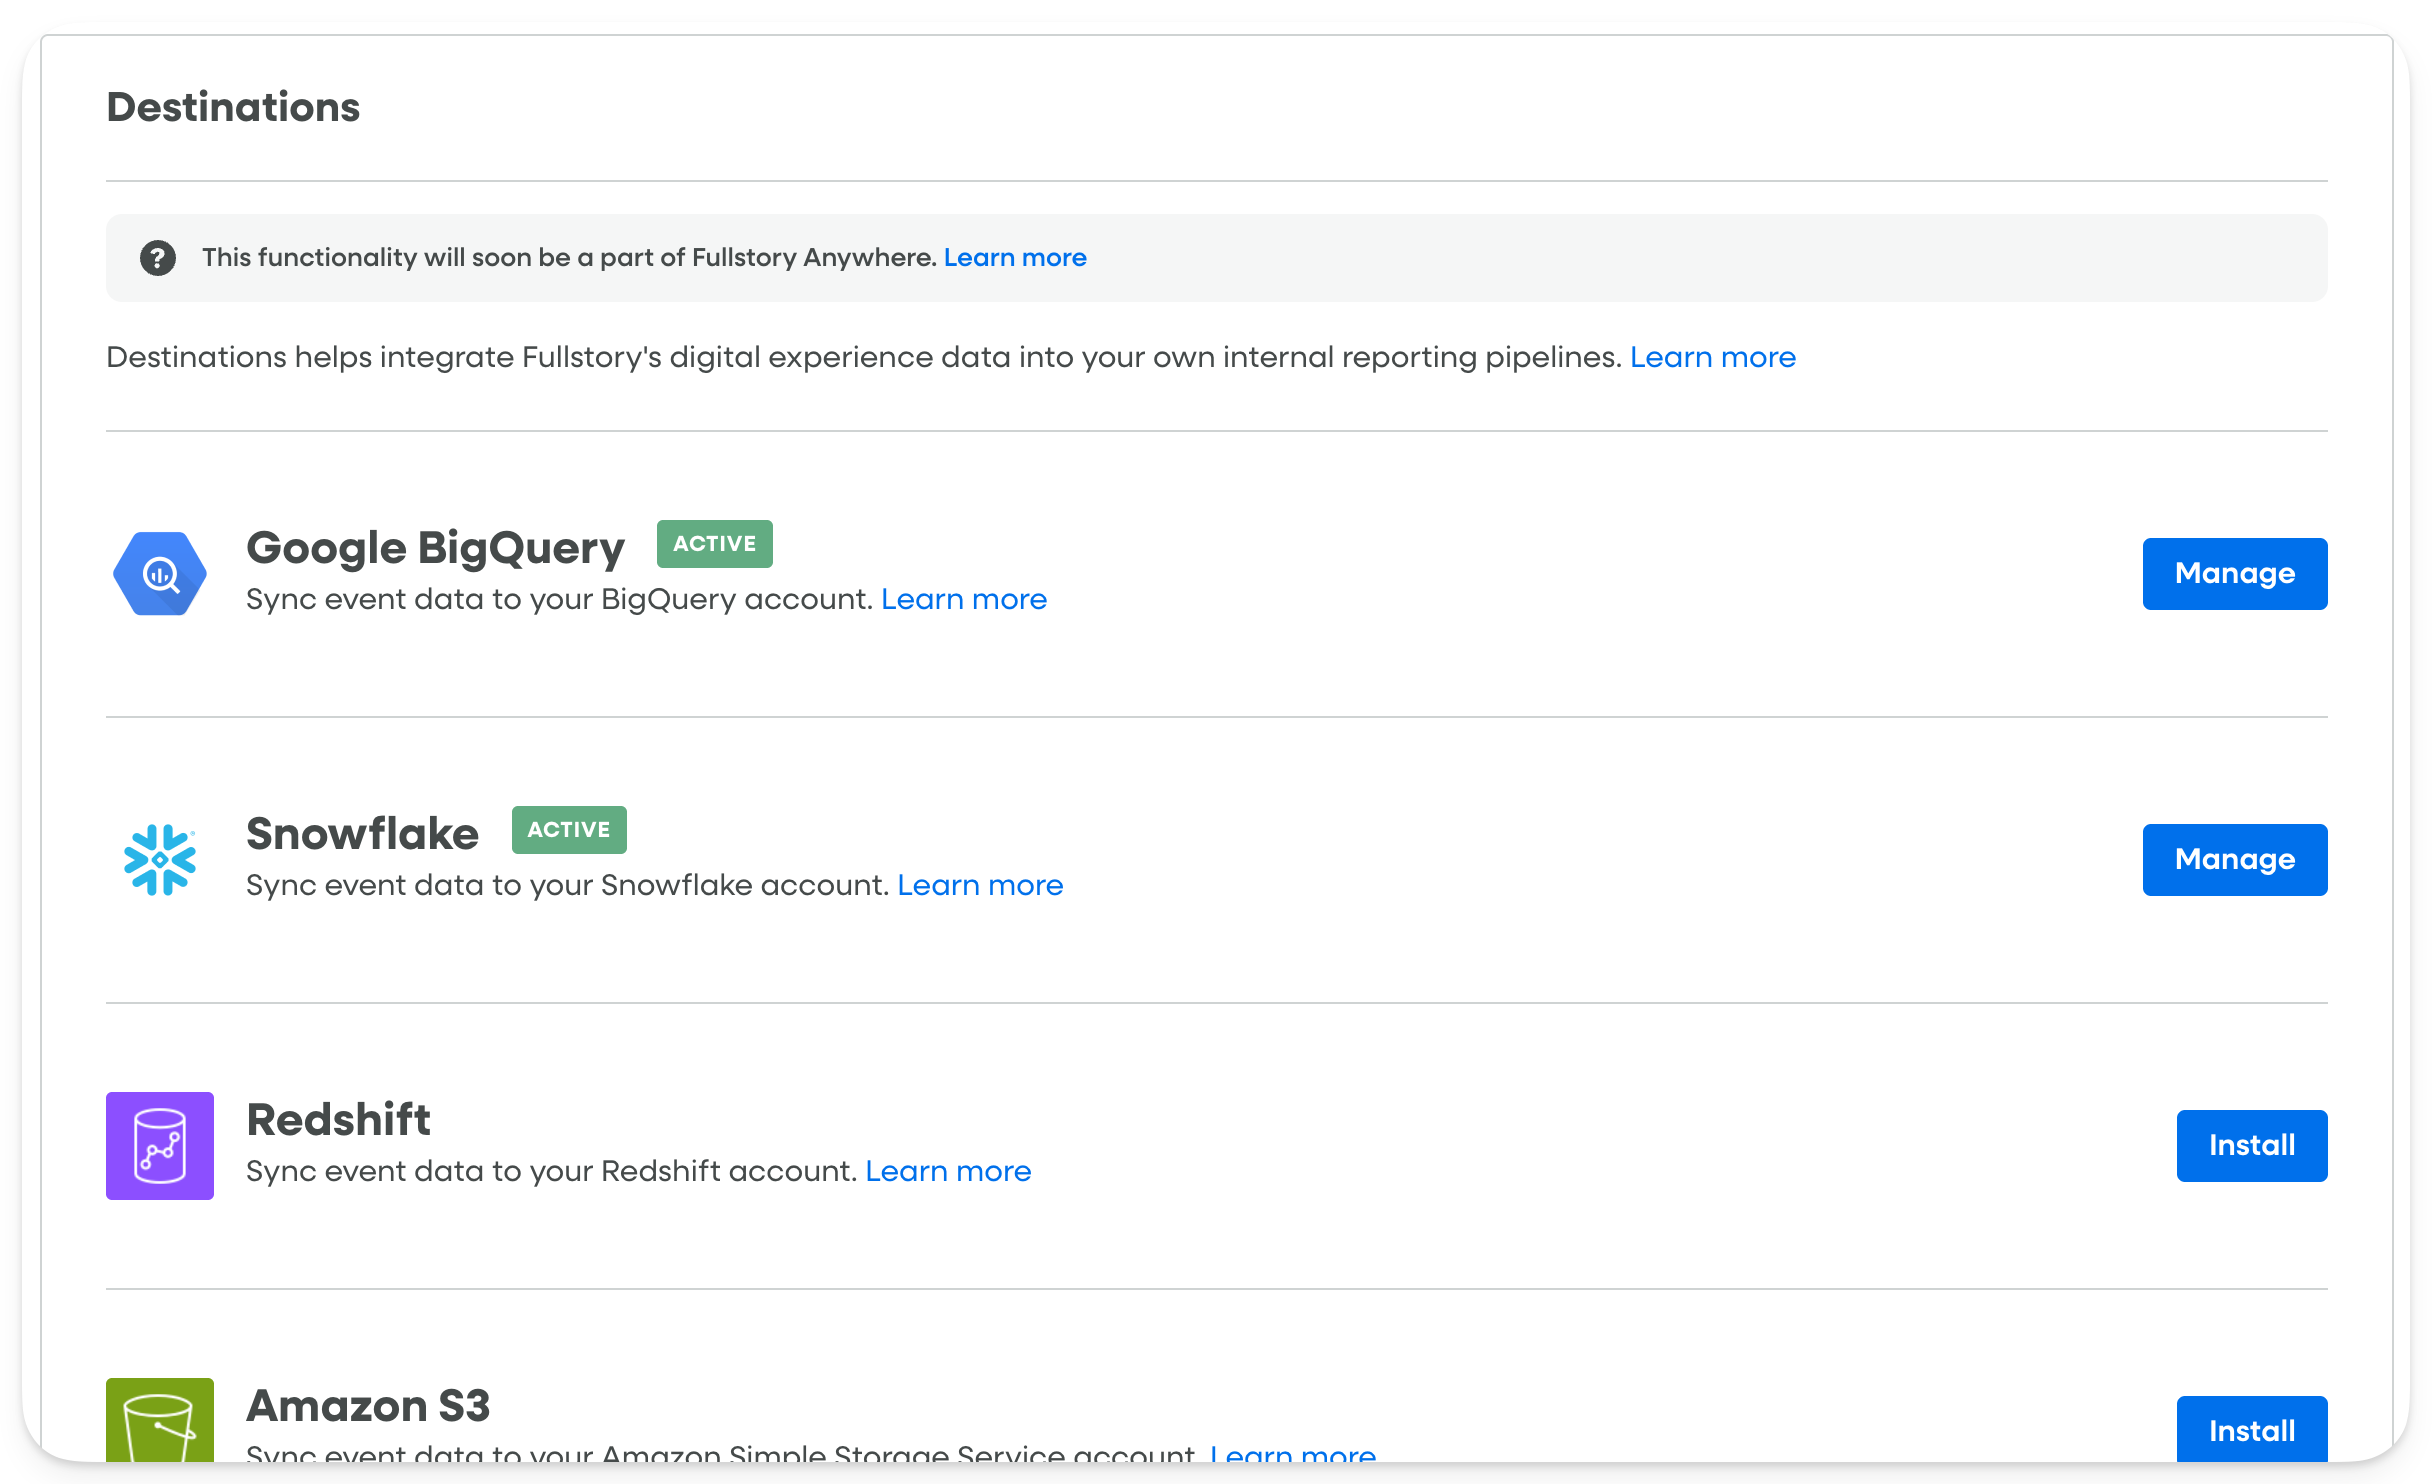The height and width of the screenshot is (1484, 2432).
Task: Click the Amazon S3 title text
Action: (368, 1406)
